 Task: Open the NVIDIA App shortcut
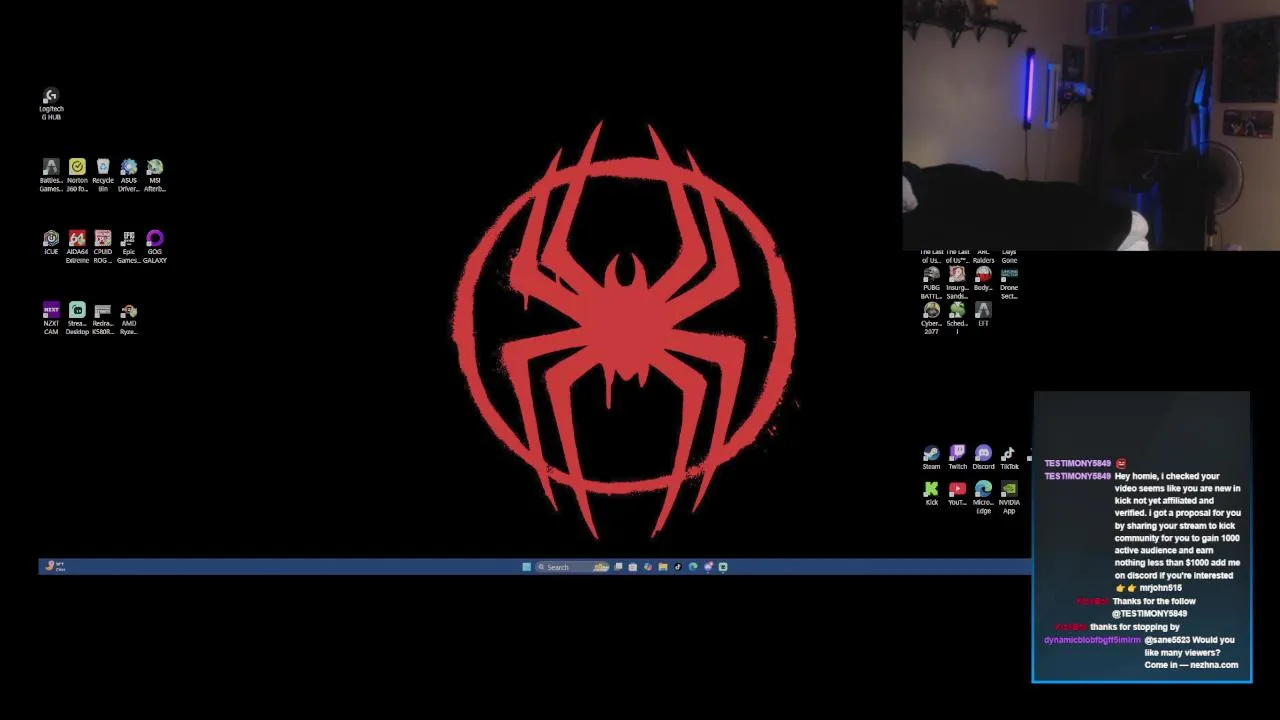1009,498
